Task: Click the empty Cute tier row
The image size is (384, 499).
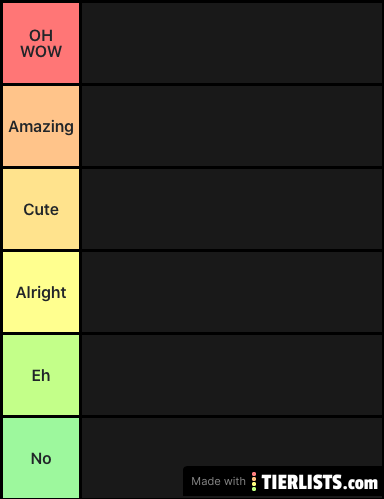Action: 232,209
